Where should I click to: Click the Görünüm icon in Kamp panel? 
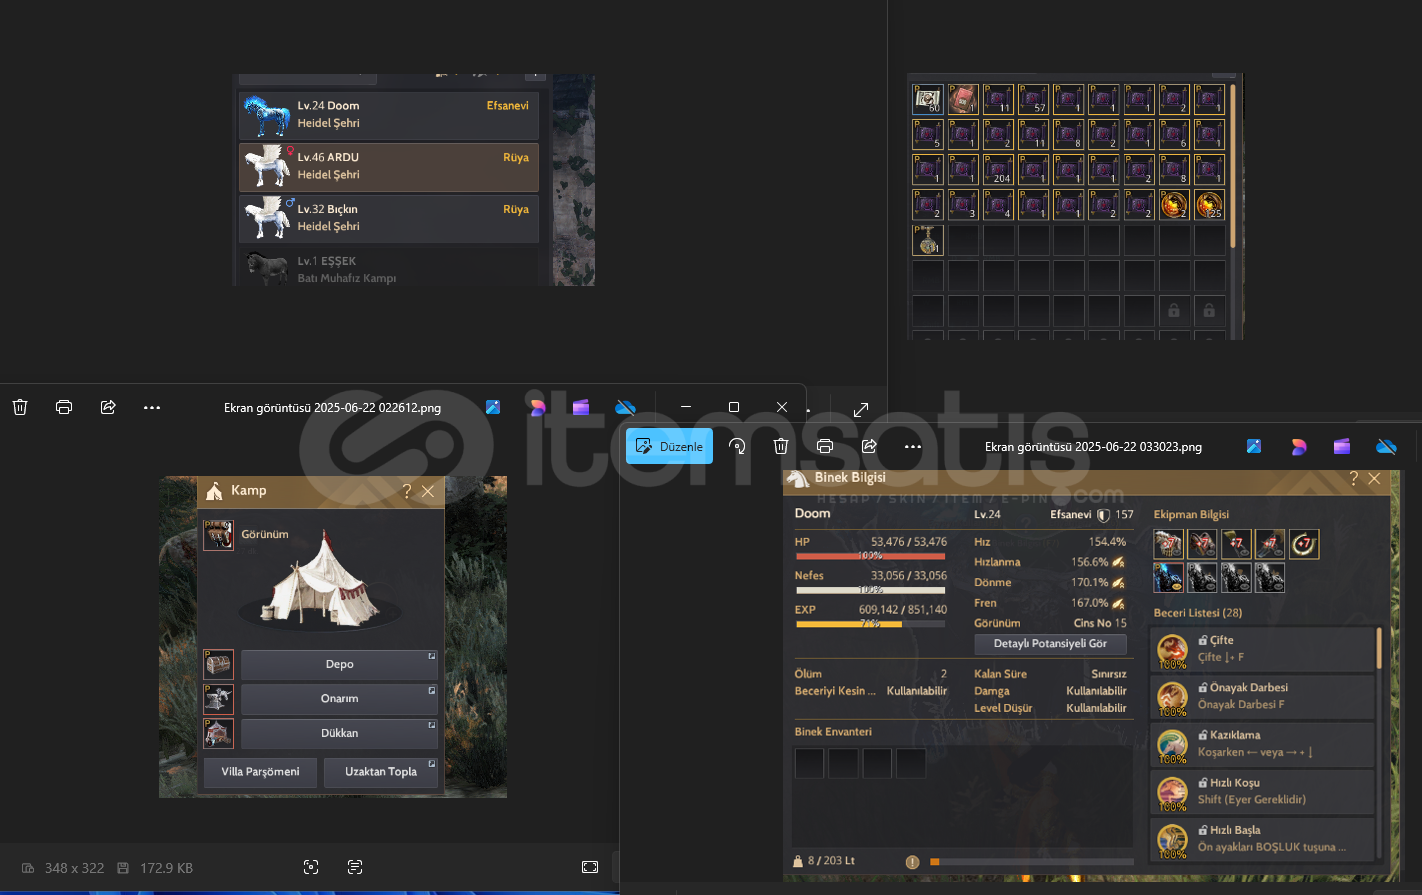point(219,535)
